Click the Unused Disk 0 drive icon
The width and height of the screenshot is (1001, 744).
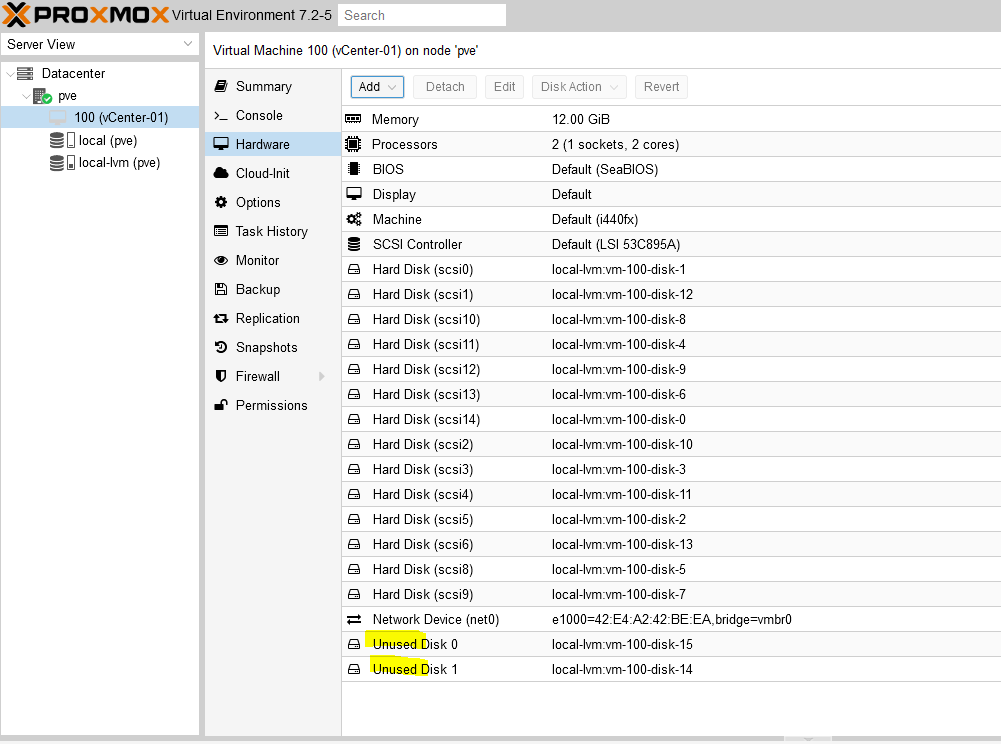pos(353,644)
